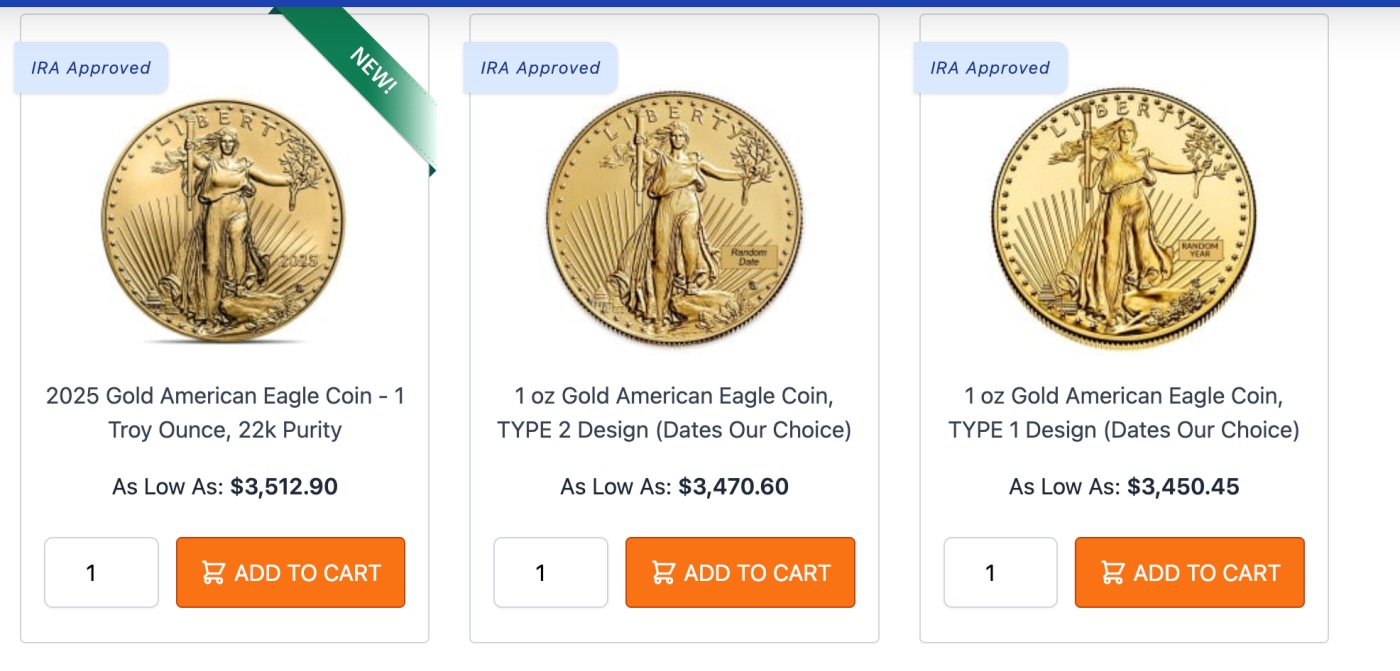
Task: Add the TYPE 1 Design Eagle to cart
Action: [x=1189, y=572]
